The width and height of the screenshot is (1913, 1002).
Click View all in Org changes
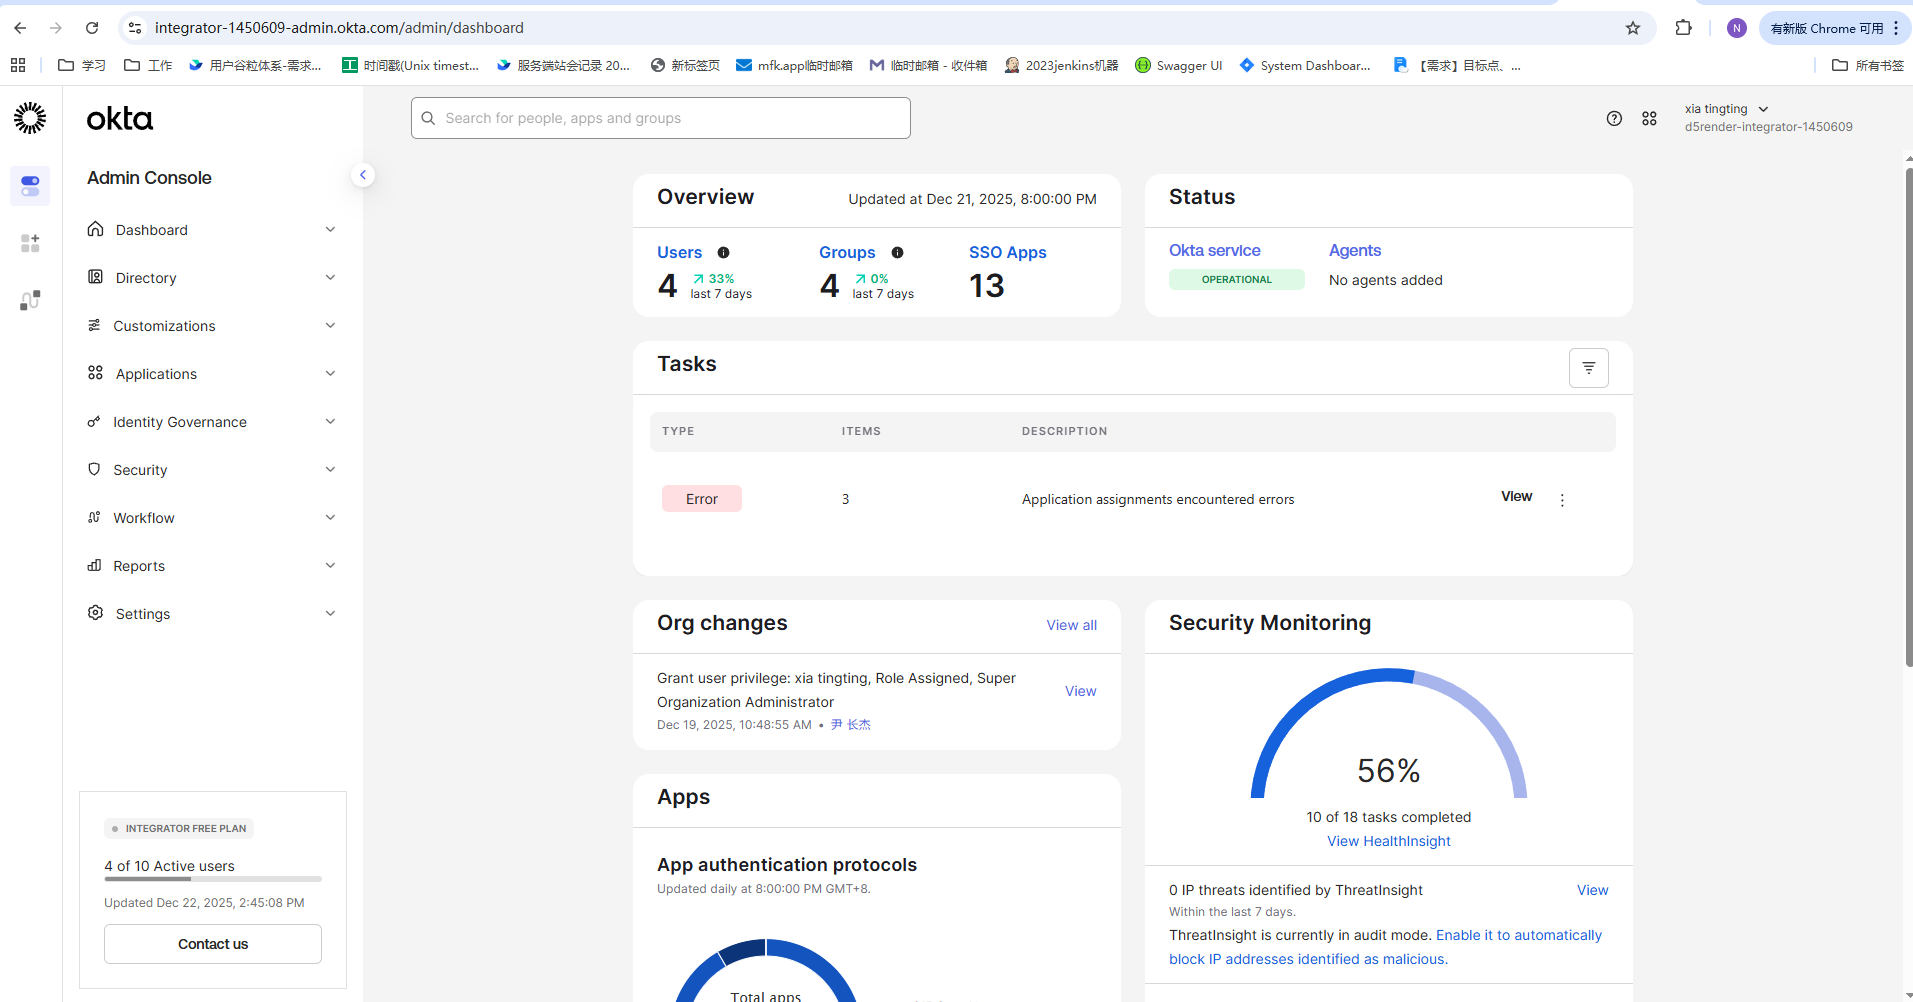click(1071, 625)
